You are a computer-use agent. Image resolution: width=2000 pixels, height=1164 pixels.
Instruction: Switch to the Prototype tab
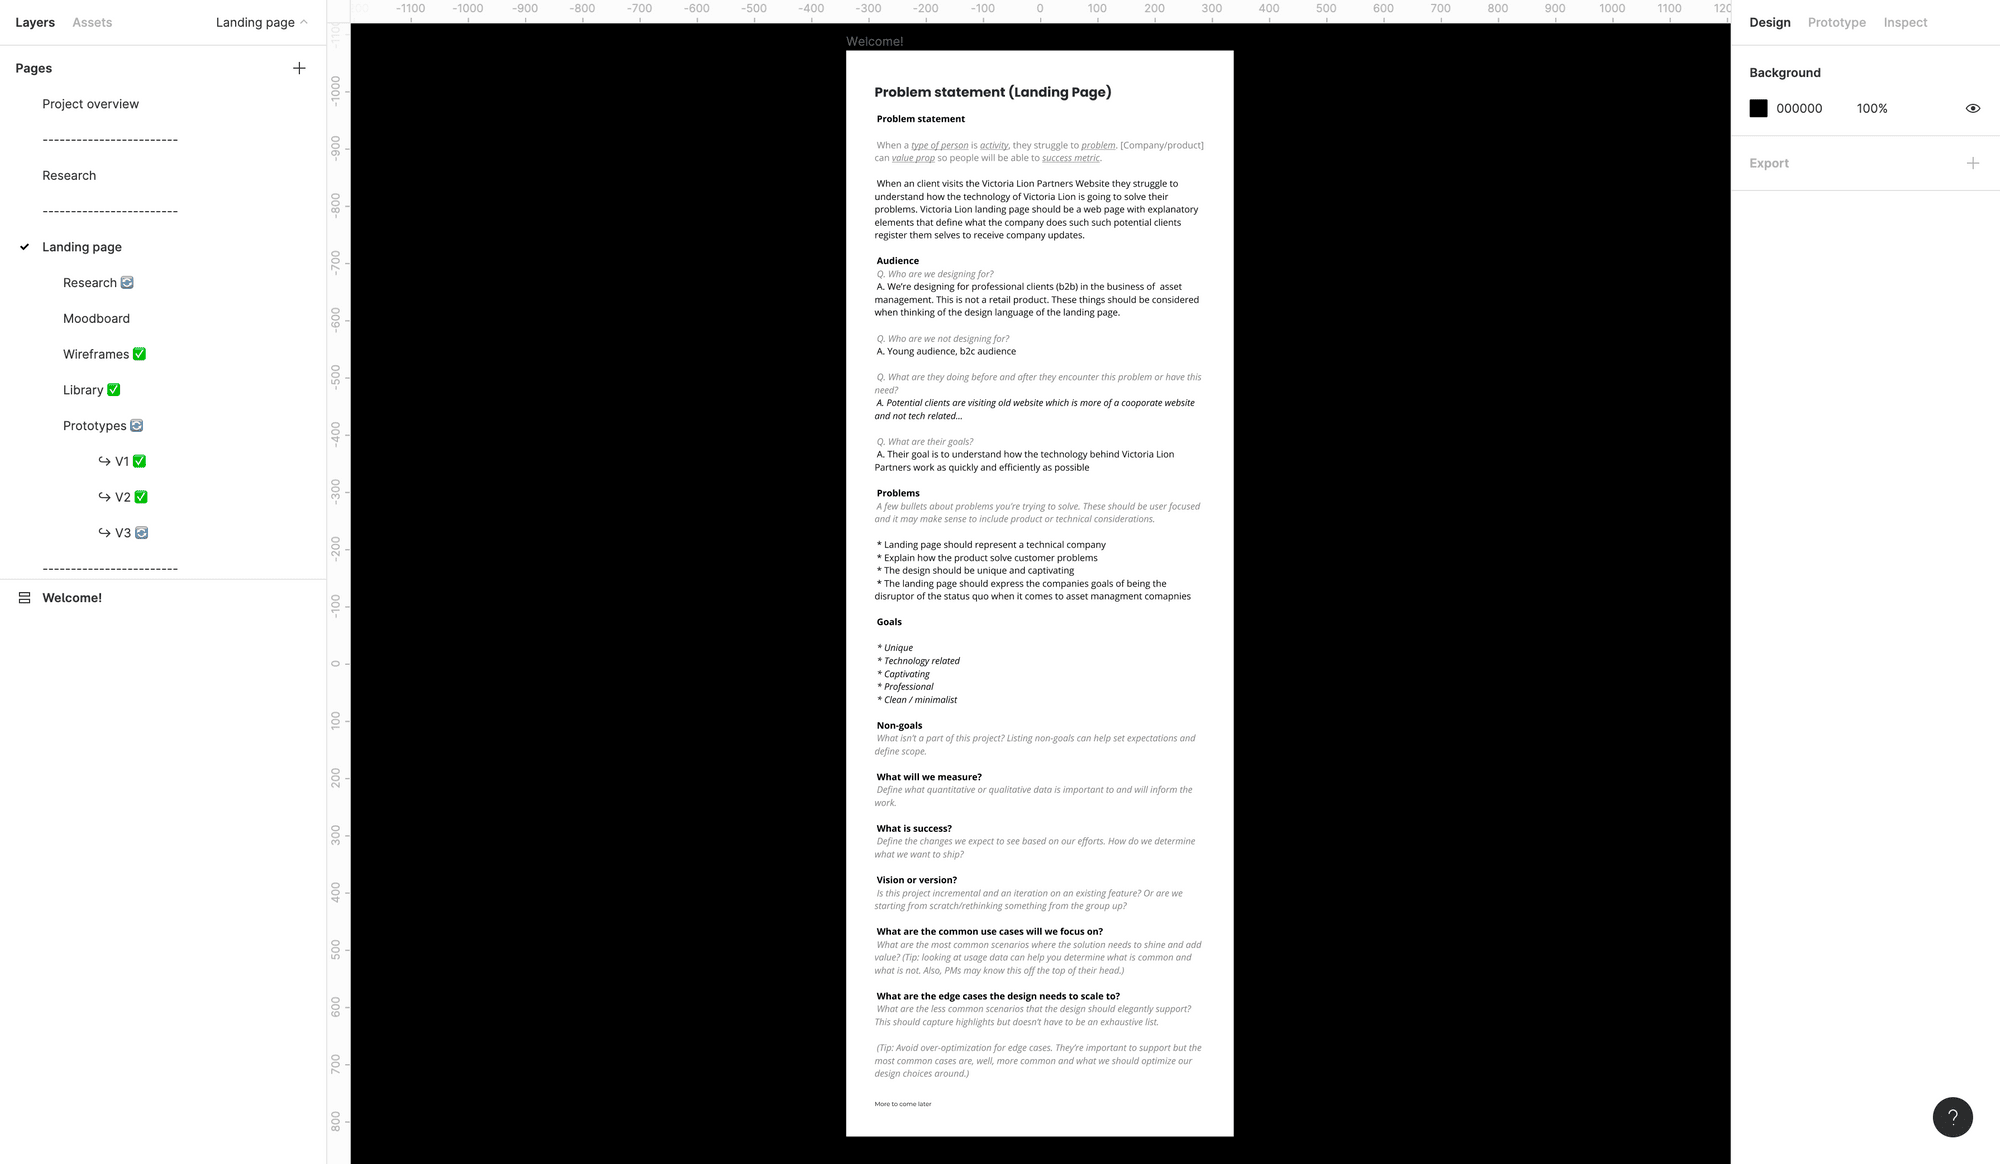1837,22
